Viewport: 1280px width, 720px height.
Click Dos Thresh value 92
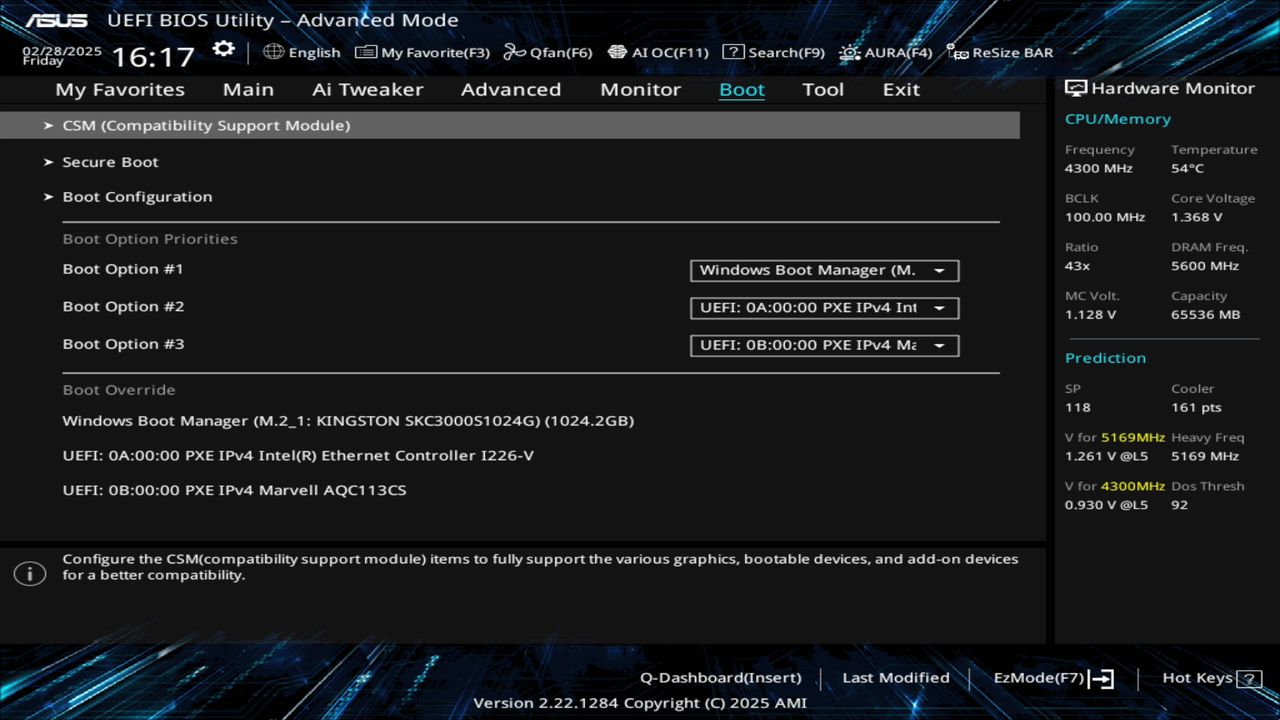tap(1180, 505)
